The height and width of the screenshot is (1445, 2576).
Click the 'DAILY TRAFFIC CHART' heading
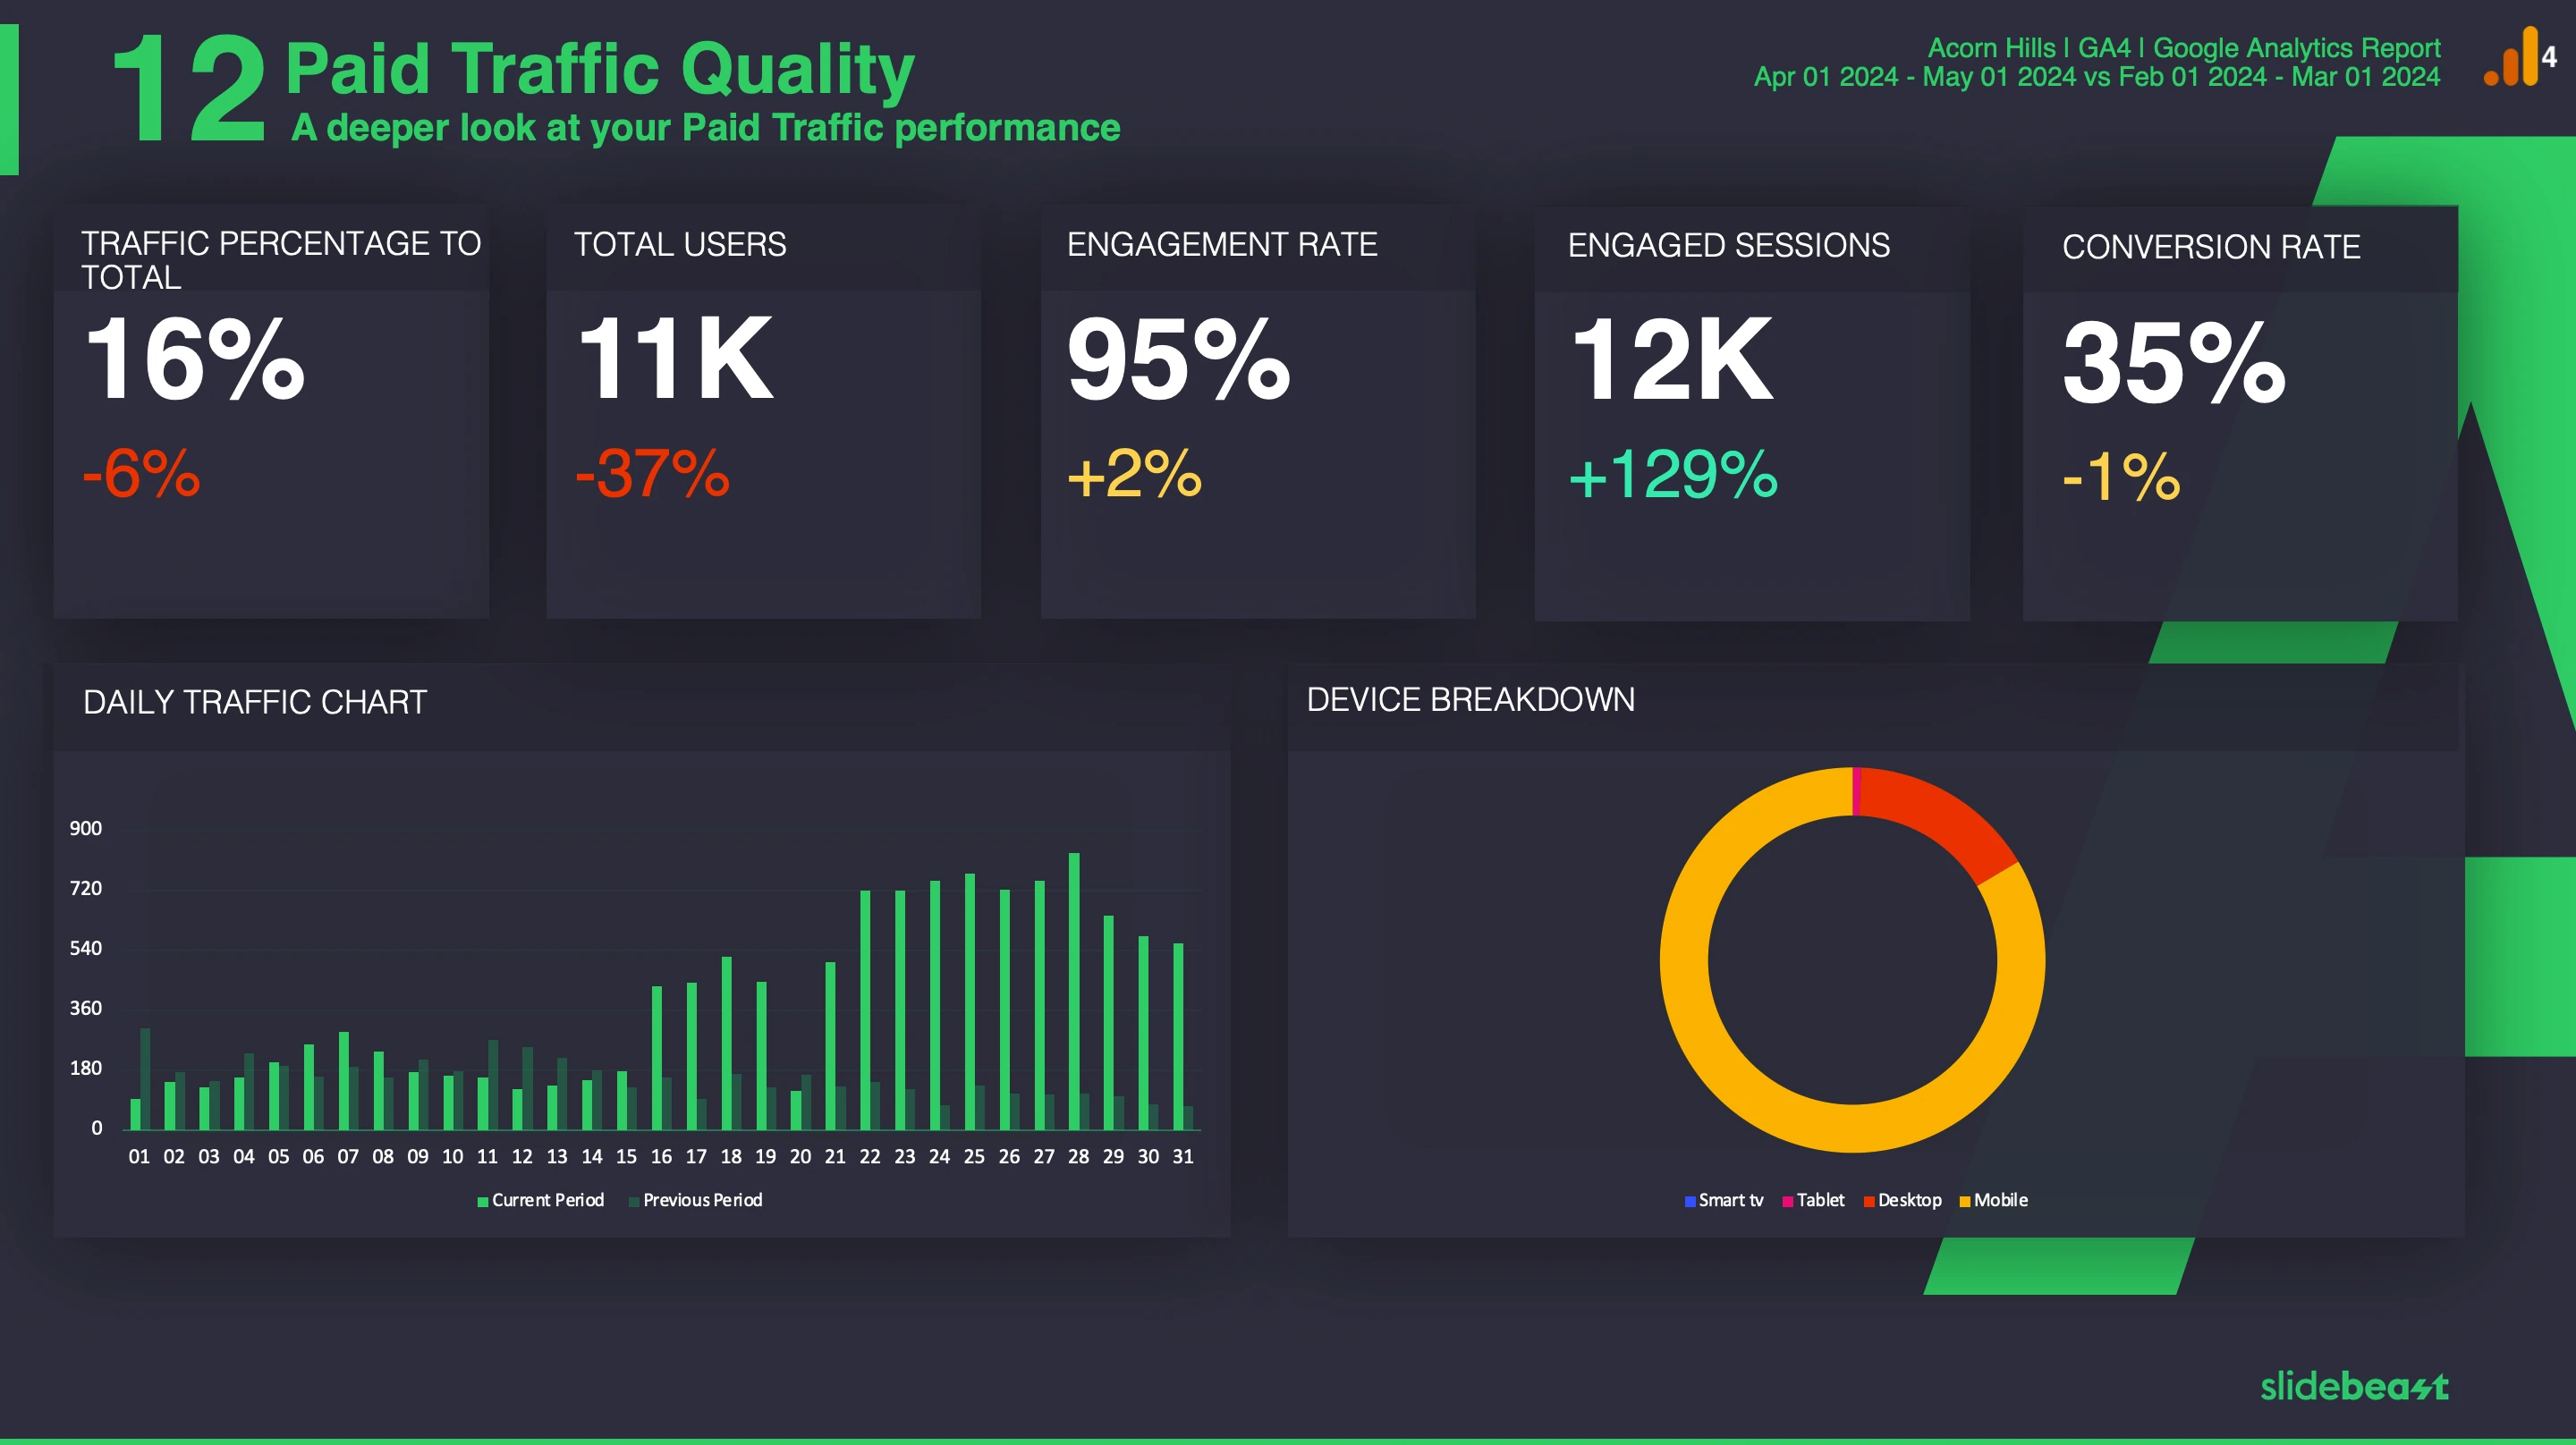coord(255,702)
